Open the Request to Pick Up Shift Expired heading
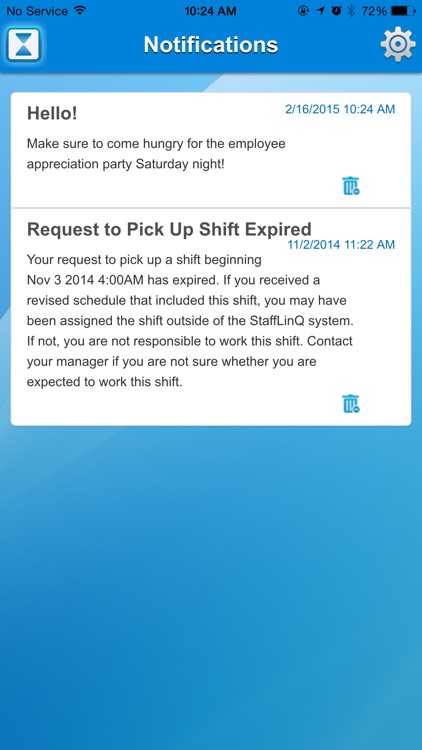 click(x=169, y=229)
